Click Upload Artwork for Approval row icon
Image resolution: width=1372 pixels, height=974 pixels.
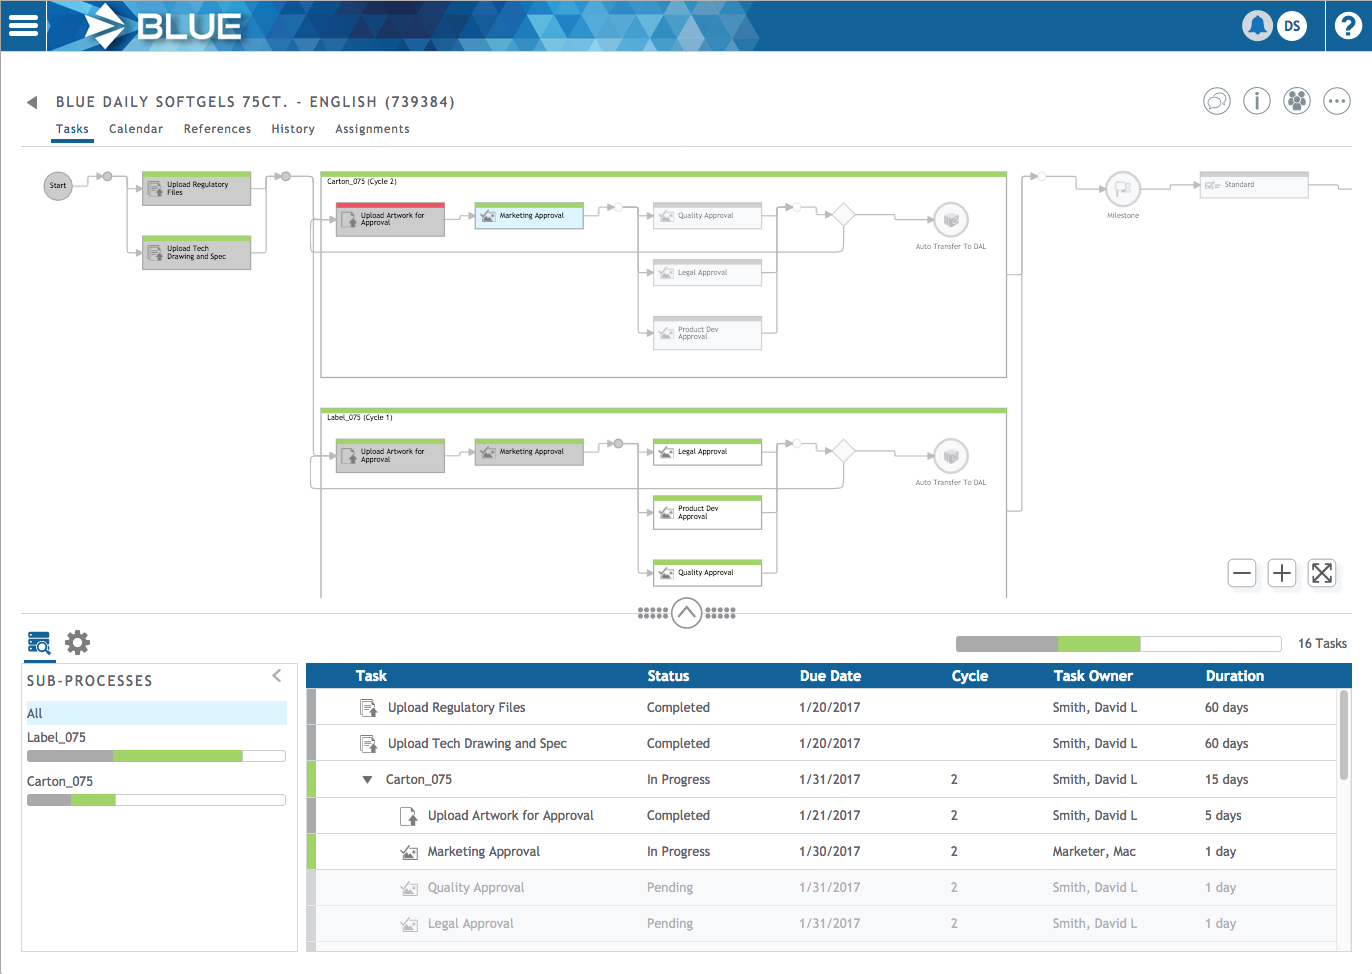(x=409, y=816)
